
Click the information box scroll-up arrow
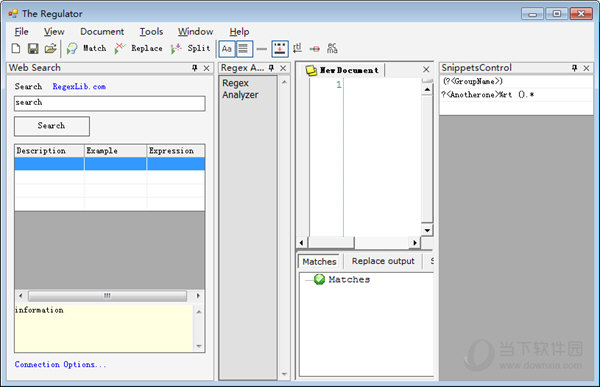tap(199, 312)
